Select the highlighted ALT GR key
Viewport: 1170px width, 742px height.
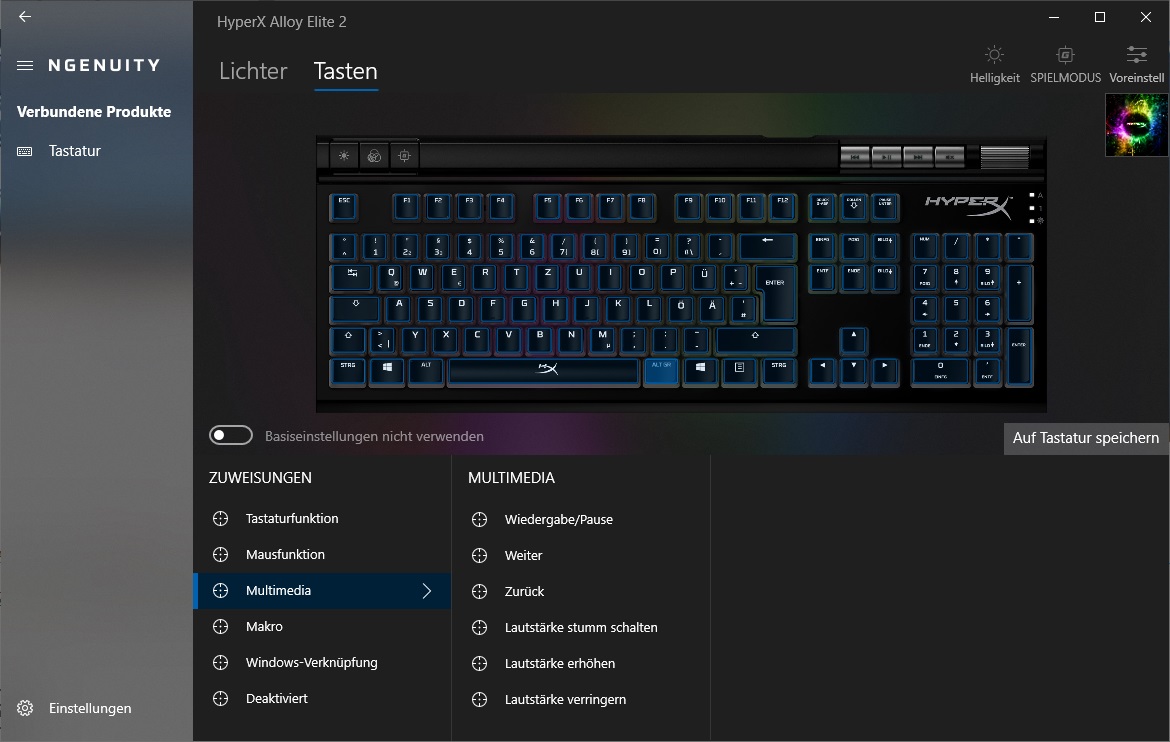click(x=661, y=372)
